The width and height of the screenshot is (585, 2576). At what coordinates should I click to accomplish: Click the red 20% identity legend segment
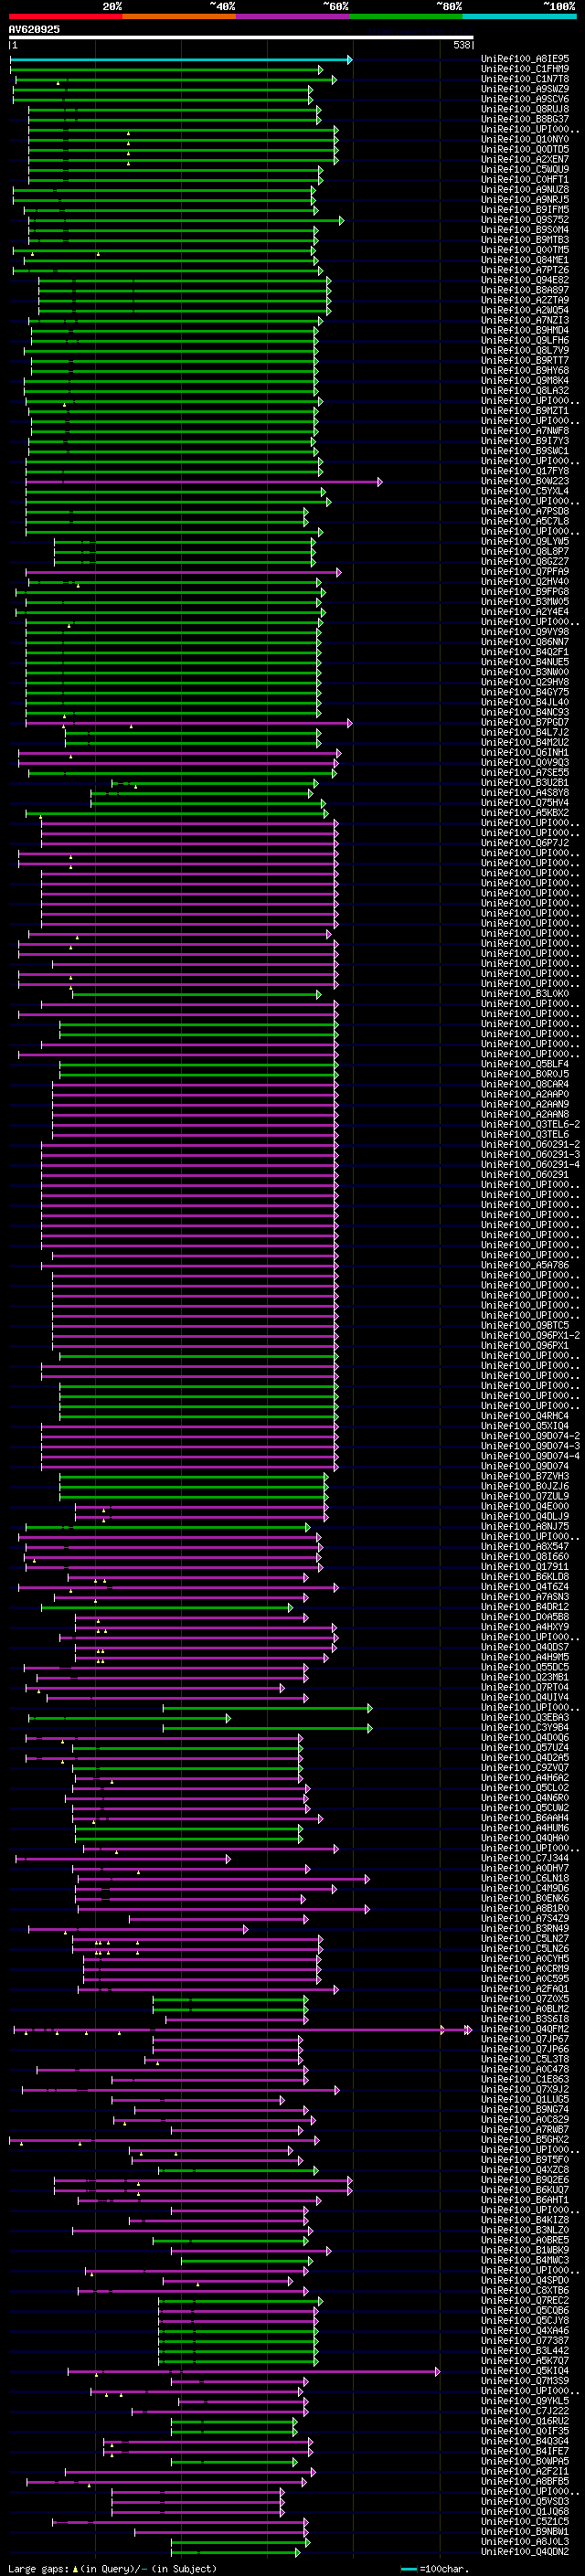tap(65, 16)
